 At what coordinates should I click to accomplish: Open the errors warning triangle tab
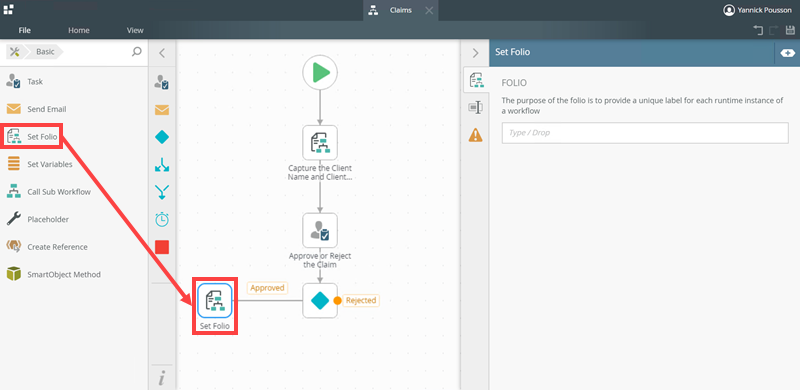475,135
